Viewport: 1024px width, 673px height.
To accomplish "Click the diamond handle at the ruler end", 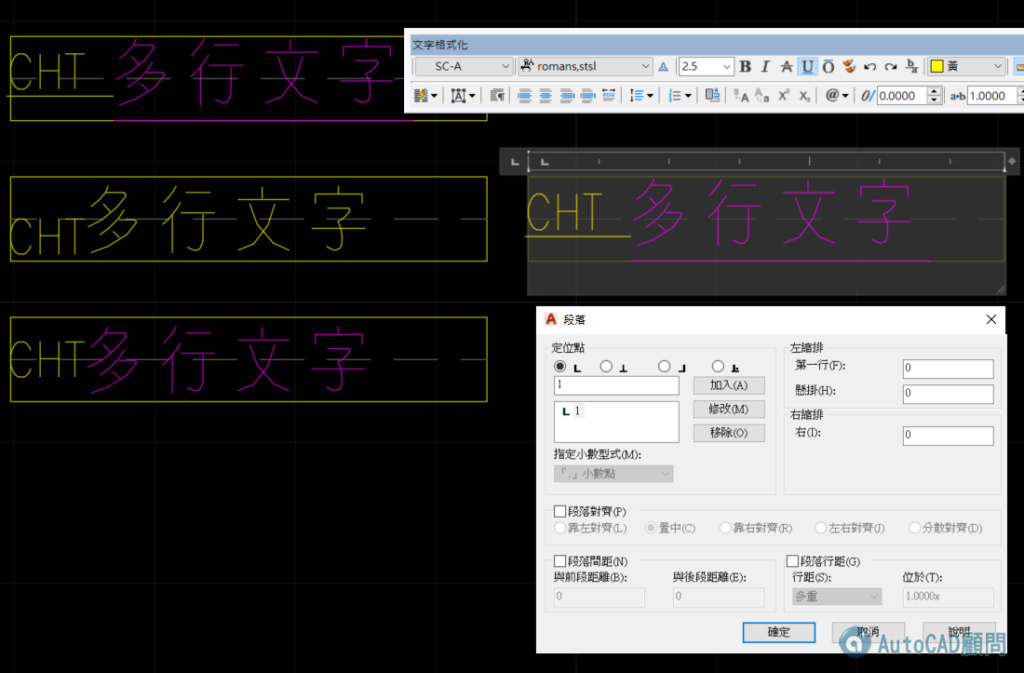I will pyautogui.click(x=1012, y=161).
